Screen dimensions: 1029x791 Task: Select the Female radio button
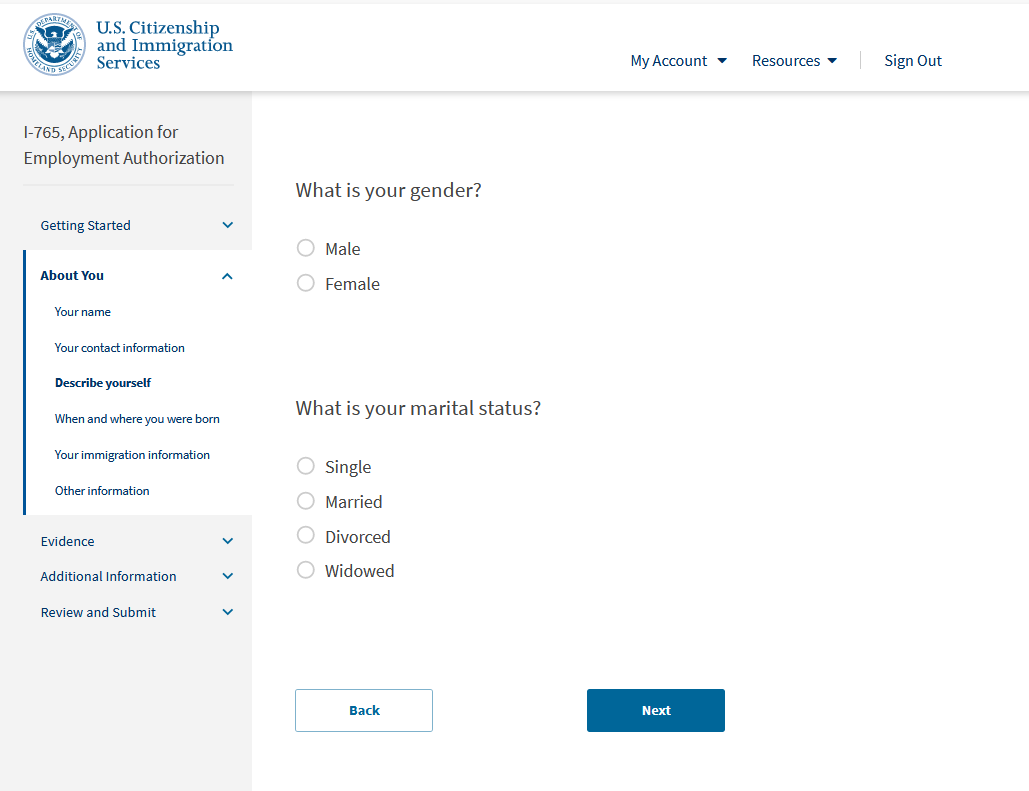306,283
